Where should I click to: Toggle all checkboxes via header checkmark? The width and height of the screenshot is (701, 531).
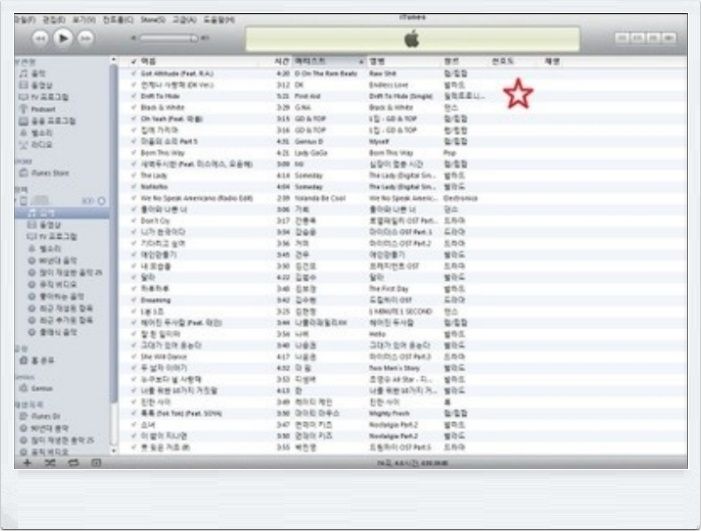pos(133,62)
